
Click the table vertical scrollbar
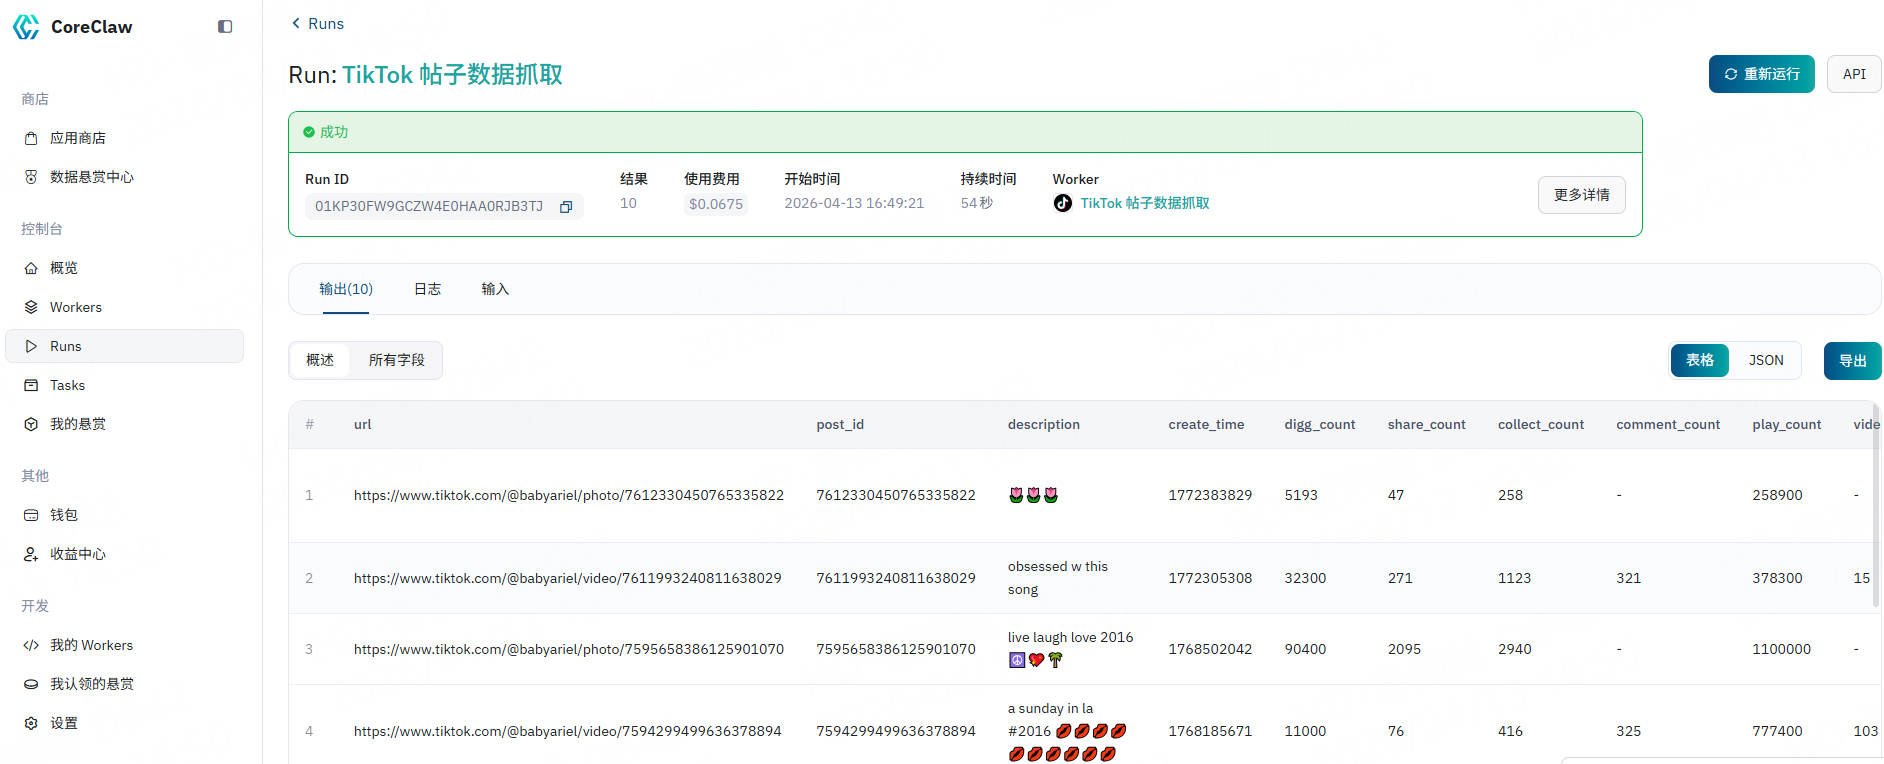1876,500
